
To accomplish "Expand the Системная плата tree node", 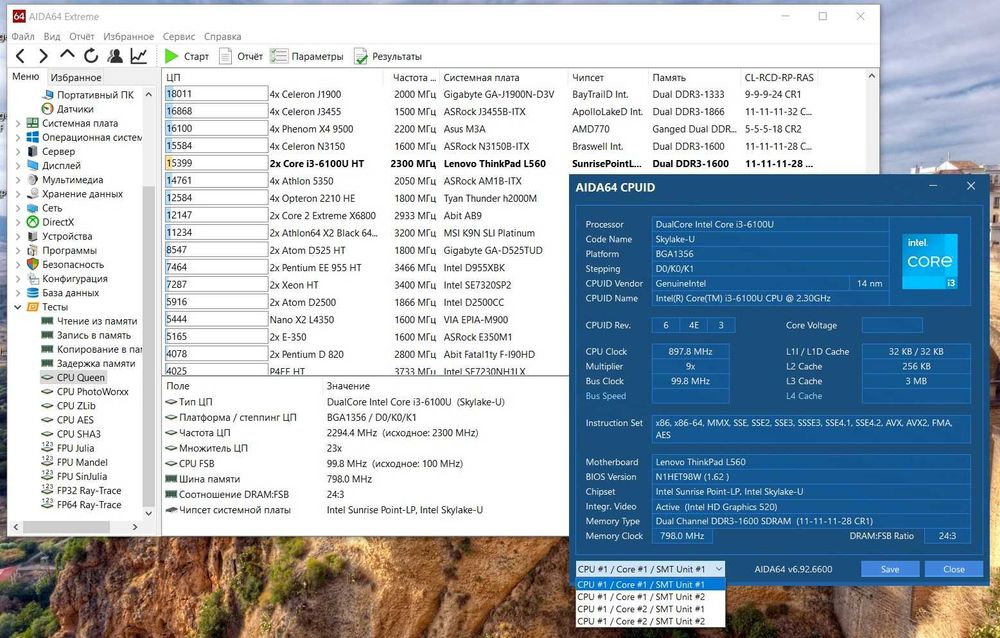I will (x=18, y=123).
